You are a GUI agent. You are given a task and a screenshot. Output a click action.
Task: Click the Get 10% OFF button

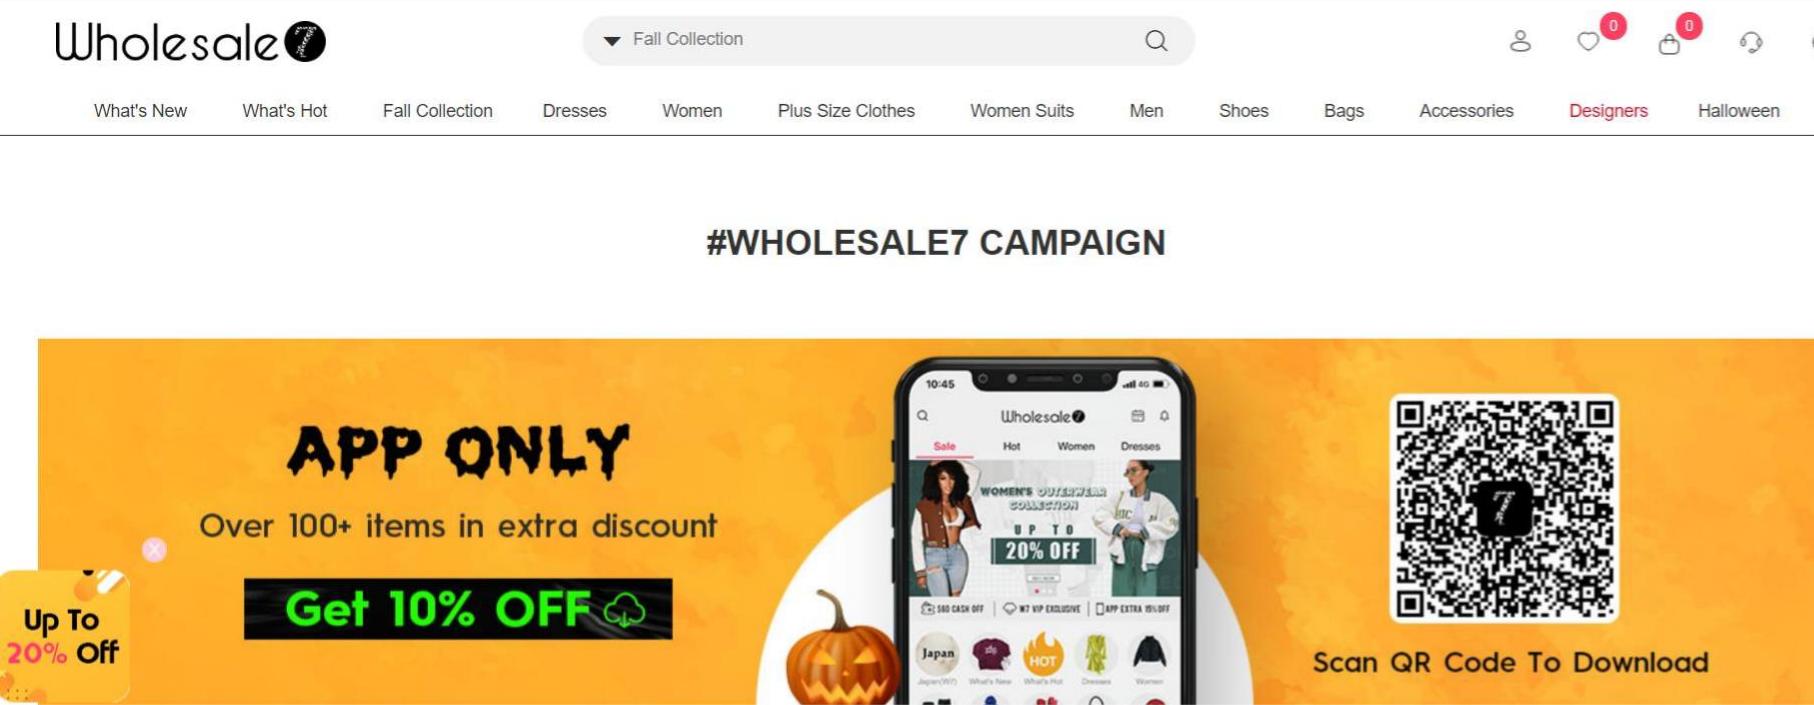(458, 609)
